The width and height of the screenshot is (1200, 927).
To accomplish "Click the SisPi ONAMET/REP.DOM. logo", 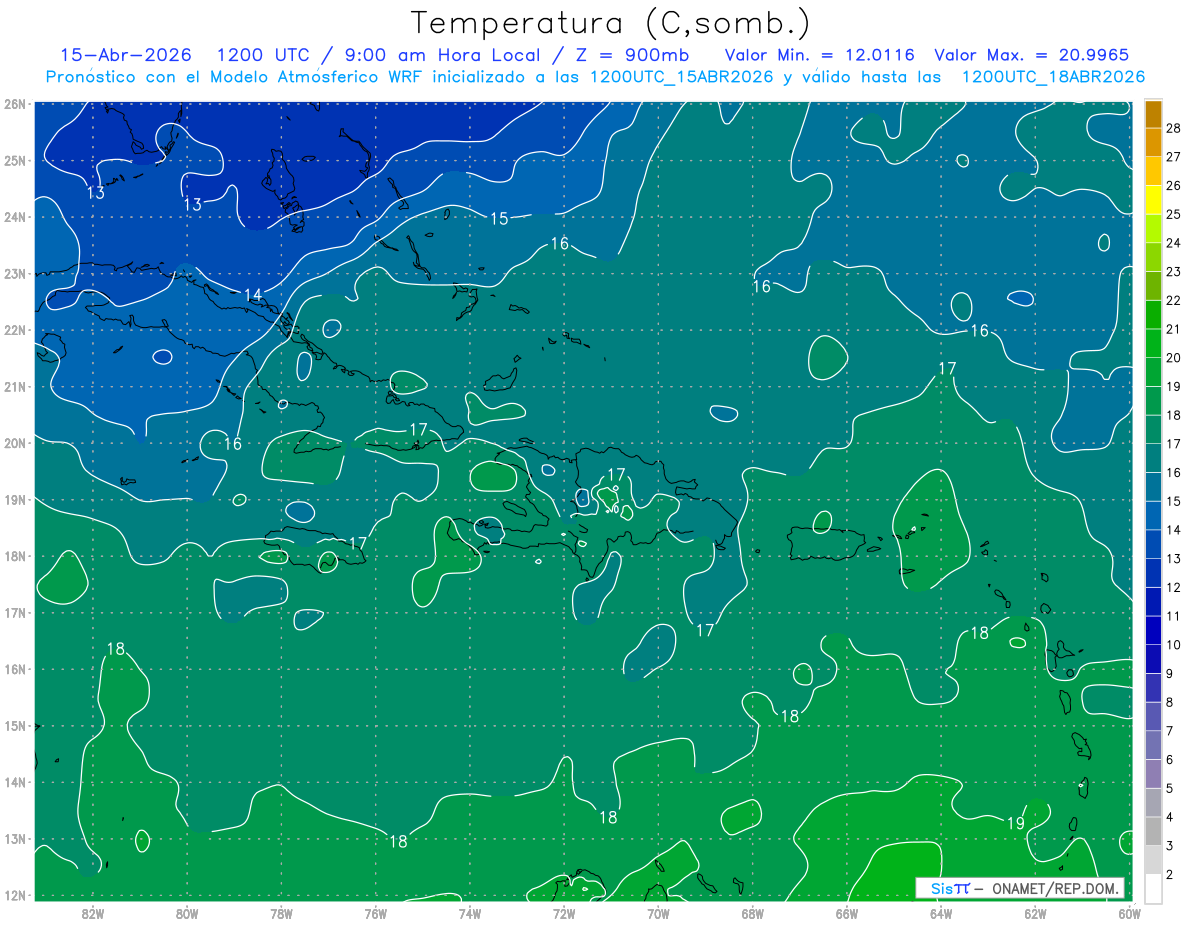I will (x=1020, y=888).
